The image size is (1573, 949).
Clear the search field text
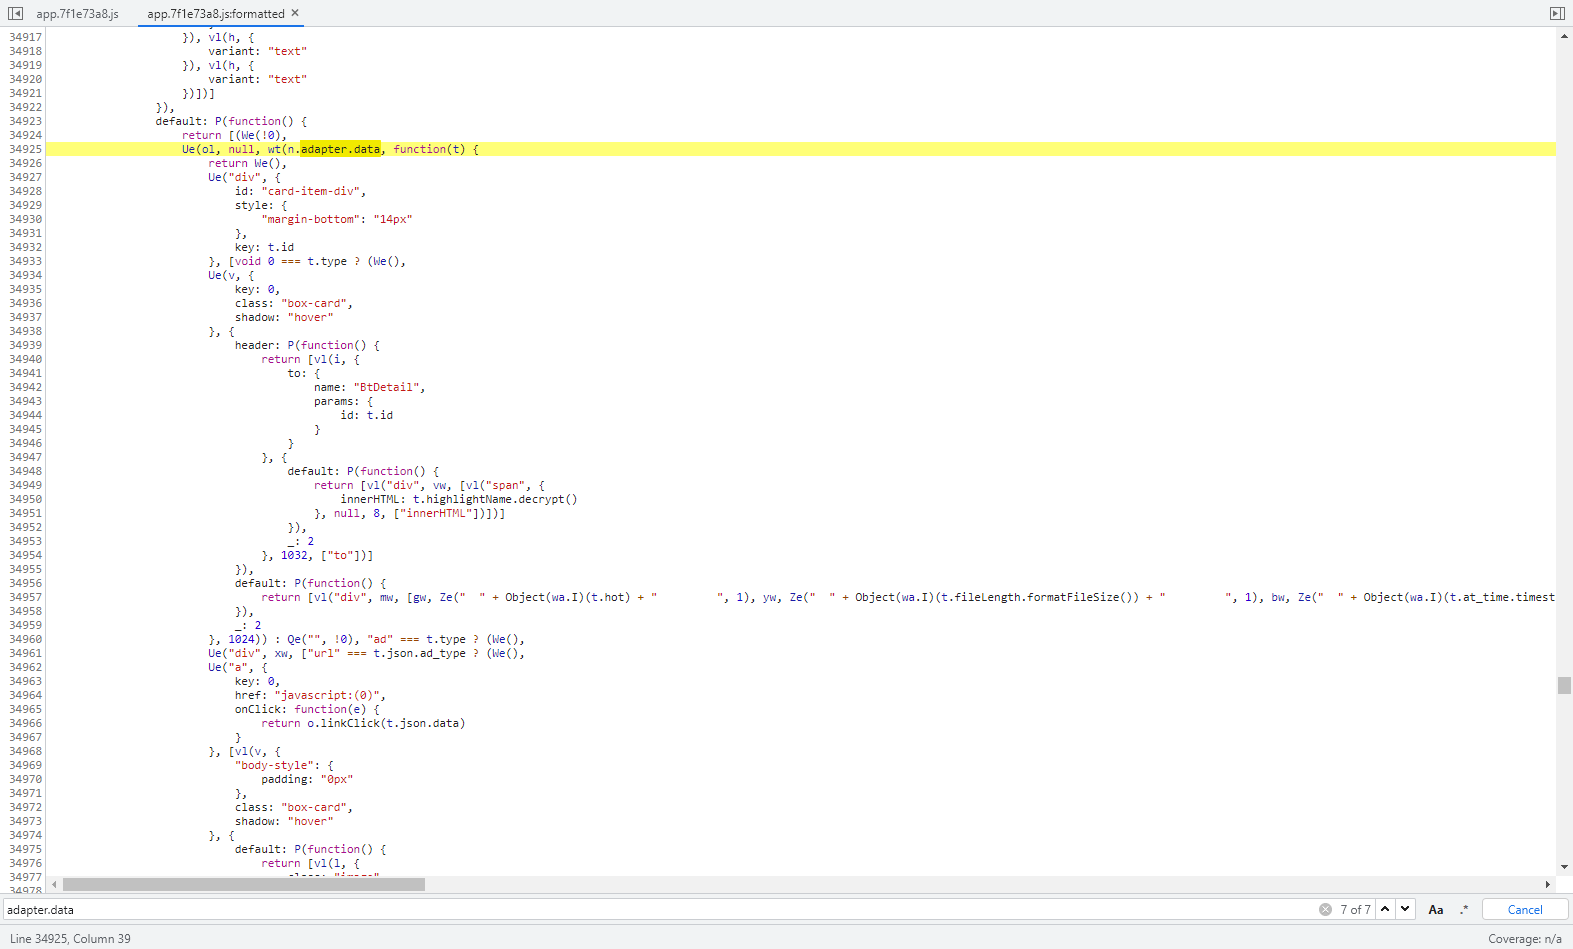[x=1325, y=909]
